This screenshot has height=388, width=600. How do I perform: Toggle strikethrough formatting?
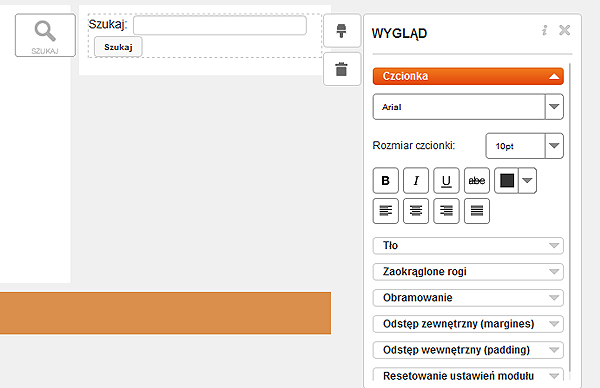coord(477,181)
